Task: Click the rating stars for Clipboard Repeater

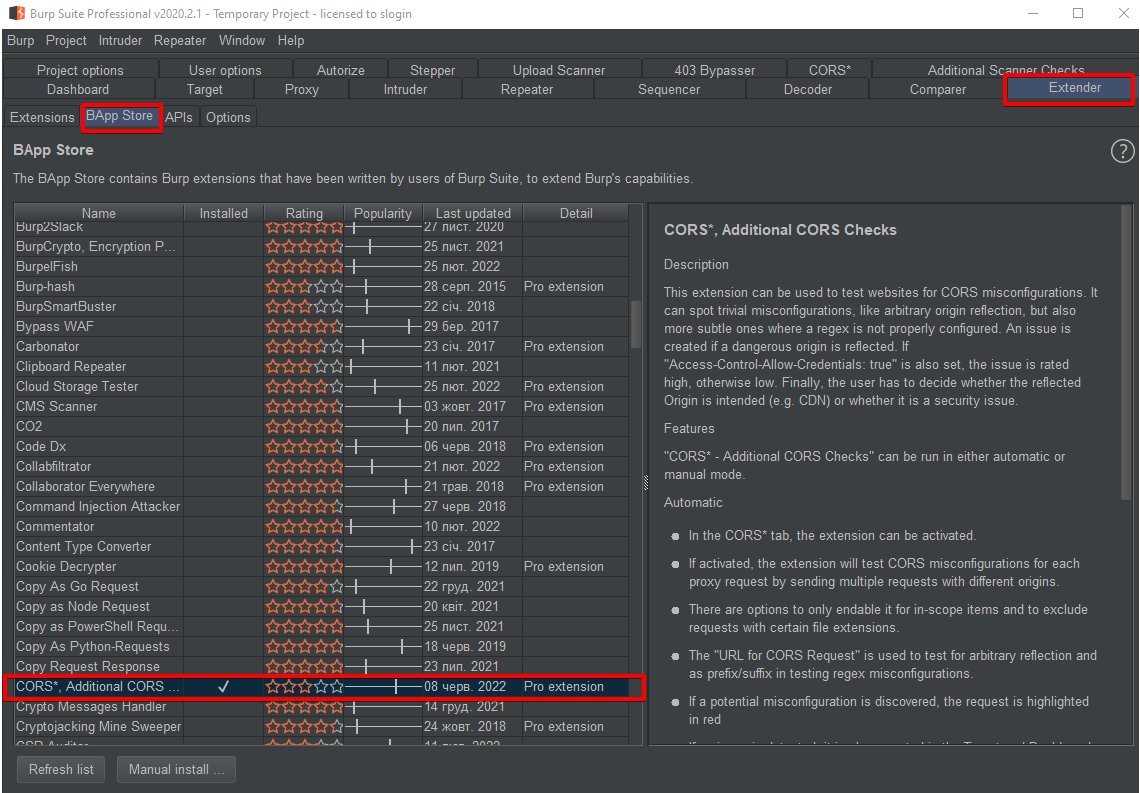Action: coord(304,366)
